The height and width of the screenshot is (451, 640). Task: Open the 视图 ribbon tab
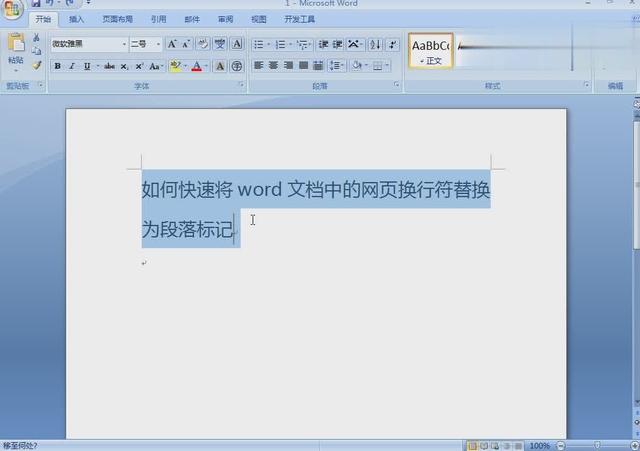point(259,19)
